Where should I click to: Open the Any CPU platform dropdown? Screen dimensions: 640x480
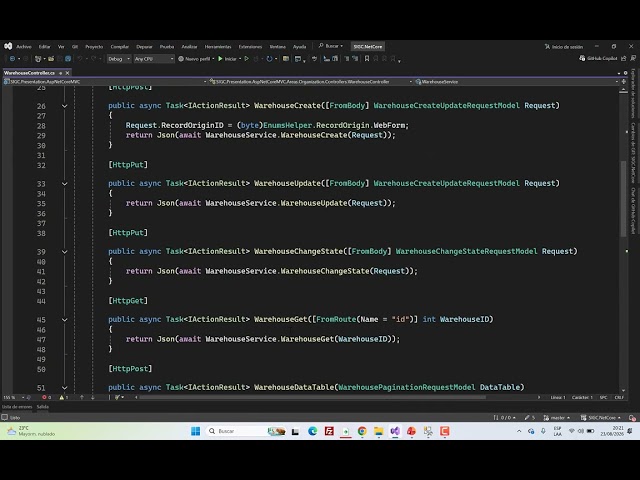point(154,59)
